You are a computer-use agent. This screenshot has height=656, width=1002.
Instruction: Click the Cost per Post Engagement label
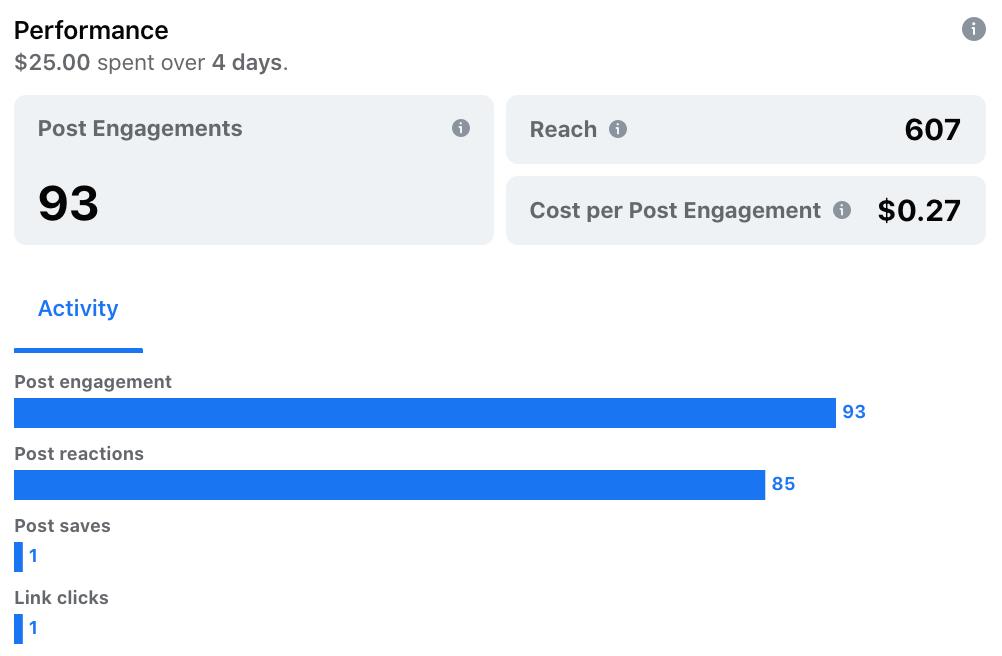coord(675,211)
